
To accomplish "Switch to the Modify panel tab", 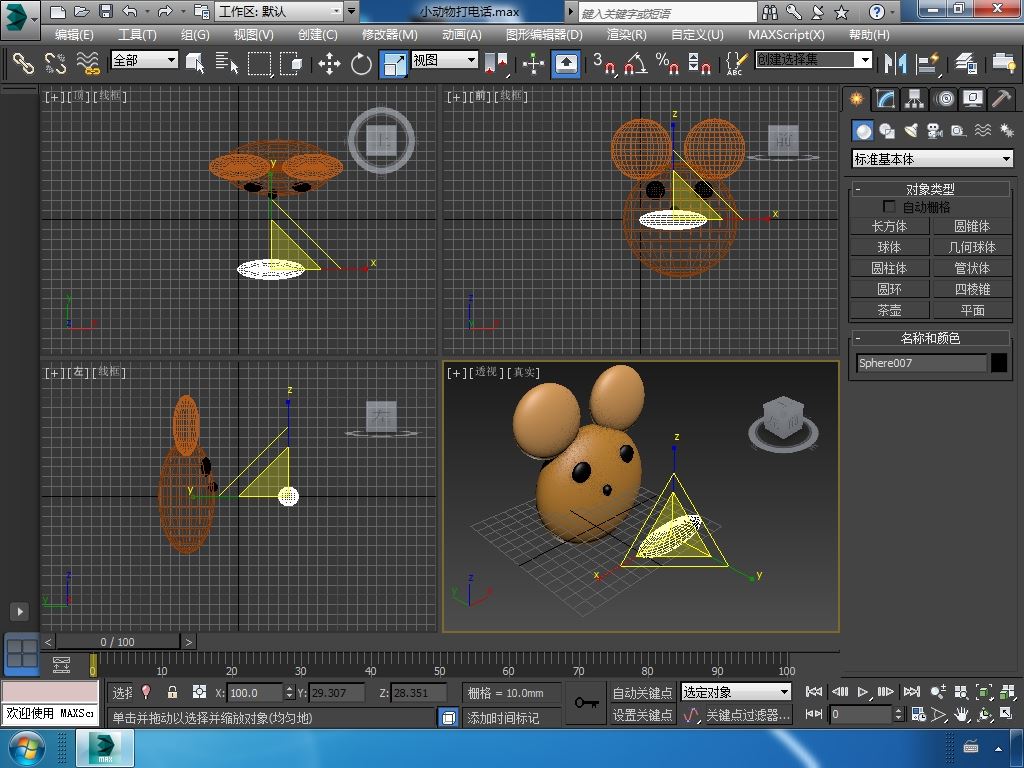I will [x=886, y=99].
